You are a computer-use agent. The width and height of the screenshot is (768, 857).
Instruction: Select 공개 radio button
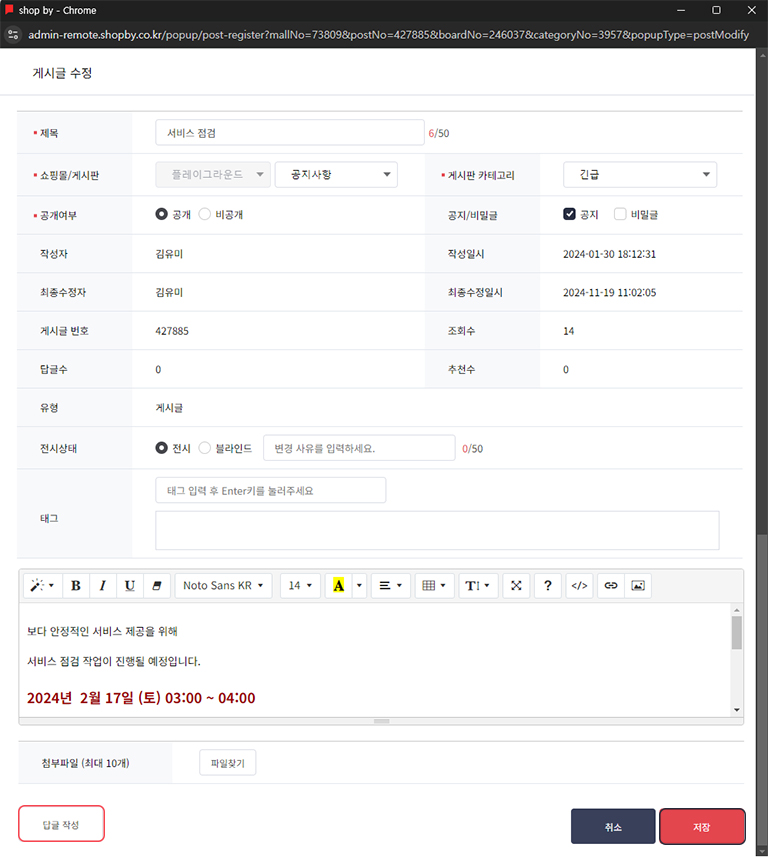pos(161,214)
